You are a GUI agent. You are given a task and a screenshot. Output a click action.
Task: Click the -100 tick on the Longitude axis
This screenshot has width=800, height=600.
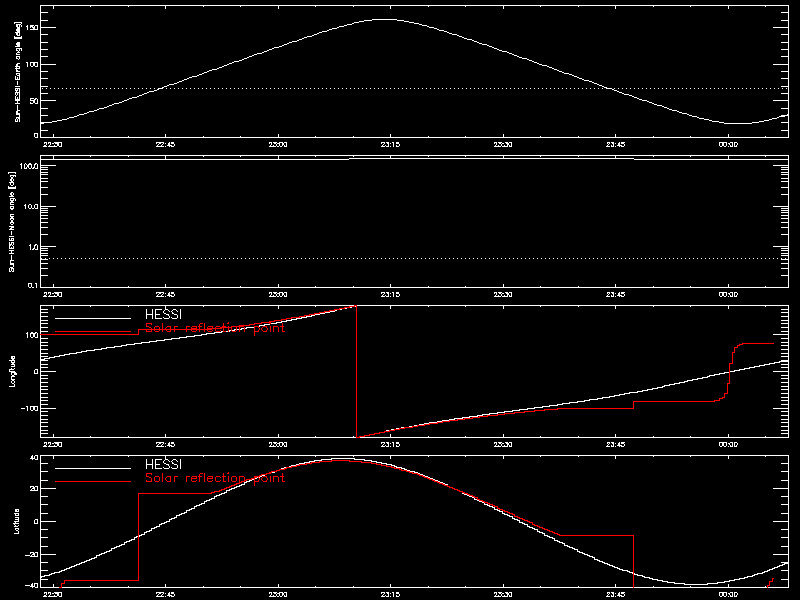pos(29,409)
